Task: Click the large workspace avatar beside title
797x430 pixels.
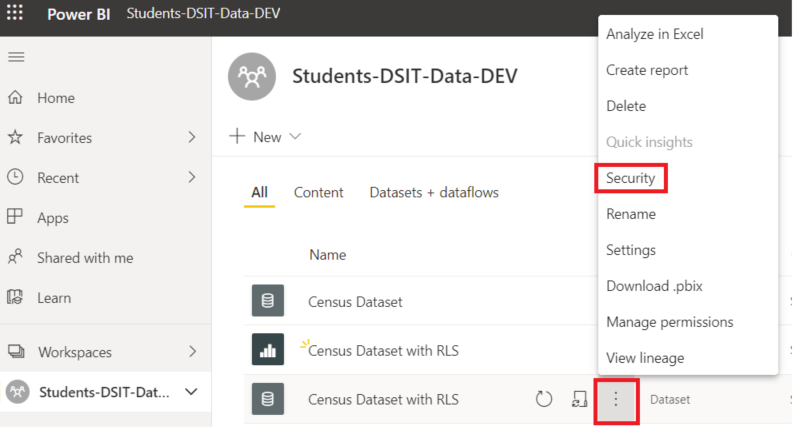Action: 252,77
